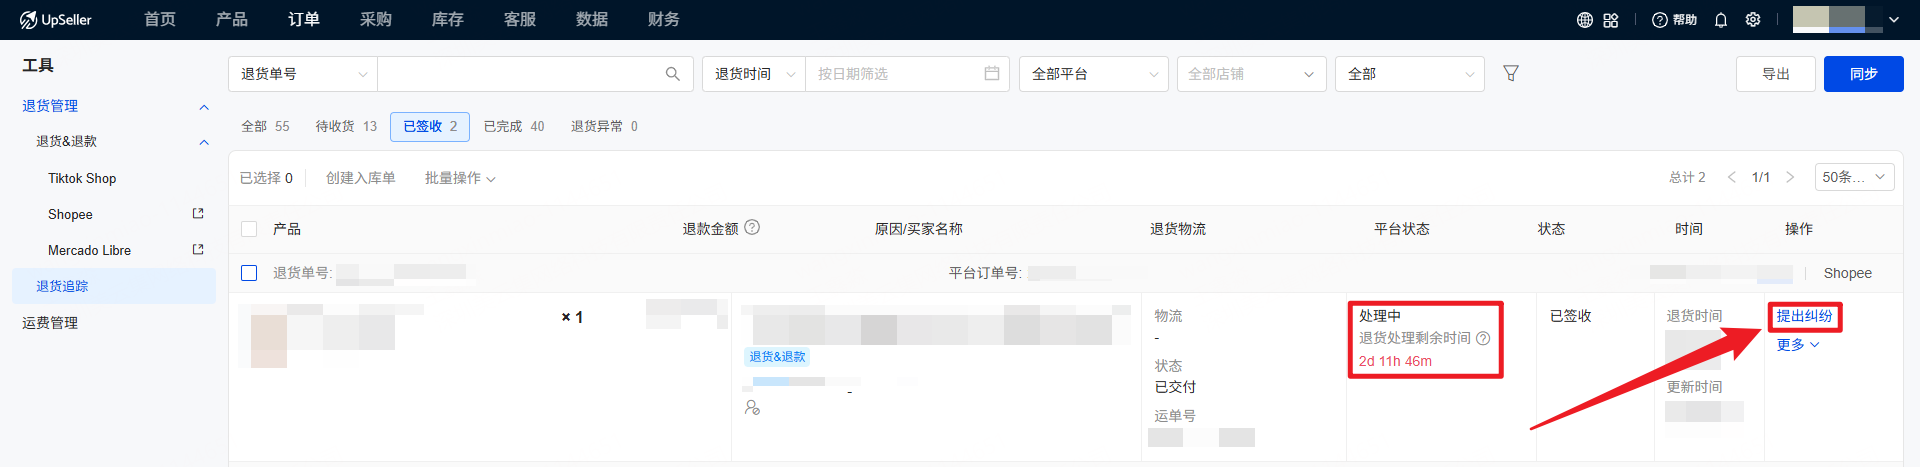Image resolution: width=1920 pixels, height=467 pixels.
Task: Open the 订单 top menu
Action: [x=304, y=20]
